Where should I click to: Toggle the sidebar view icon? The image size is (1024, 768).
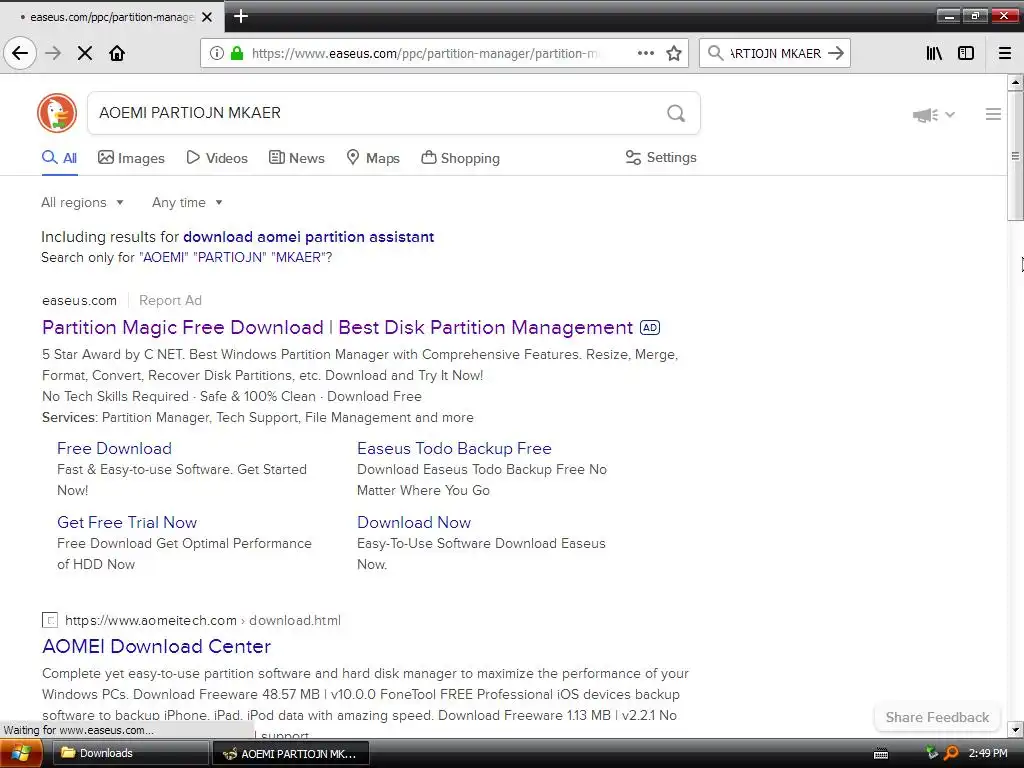[x=966, y=53]
